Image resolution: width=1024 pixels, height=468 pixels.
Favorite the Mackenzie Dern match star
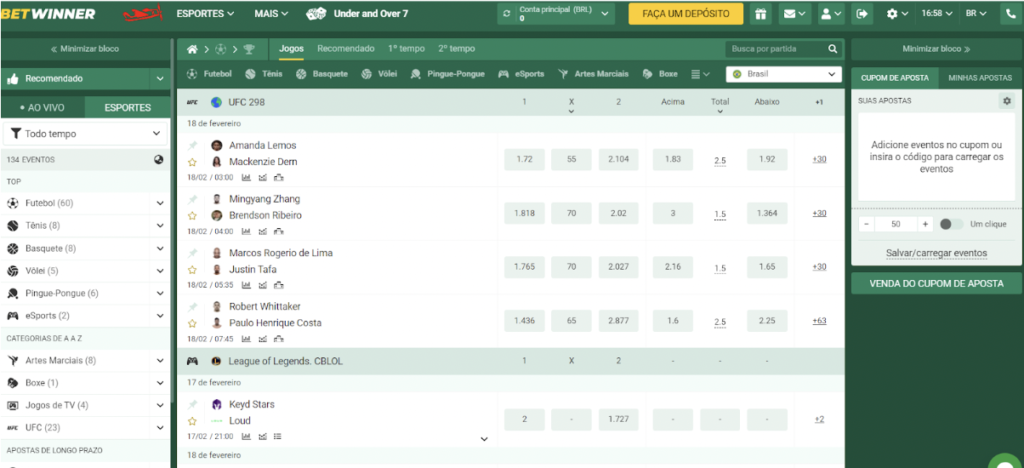192,162
